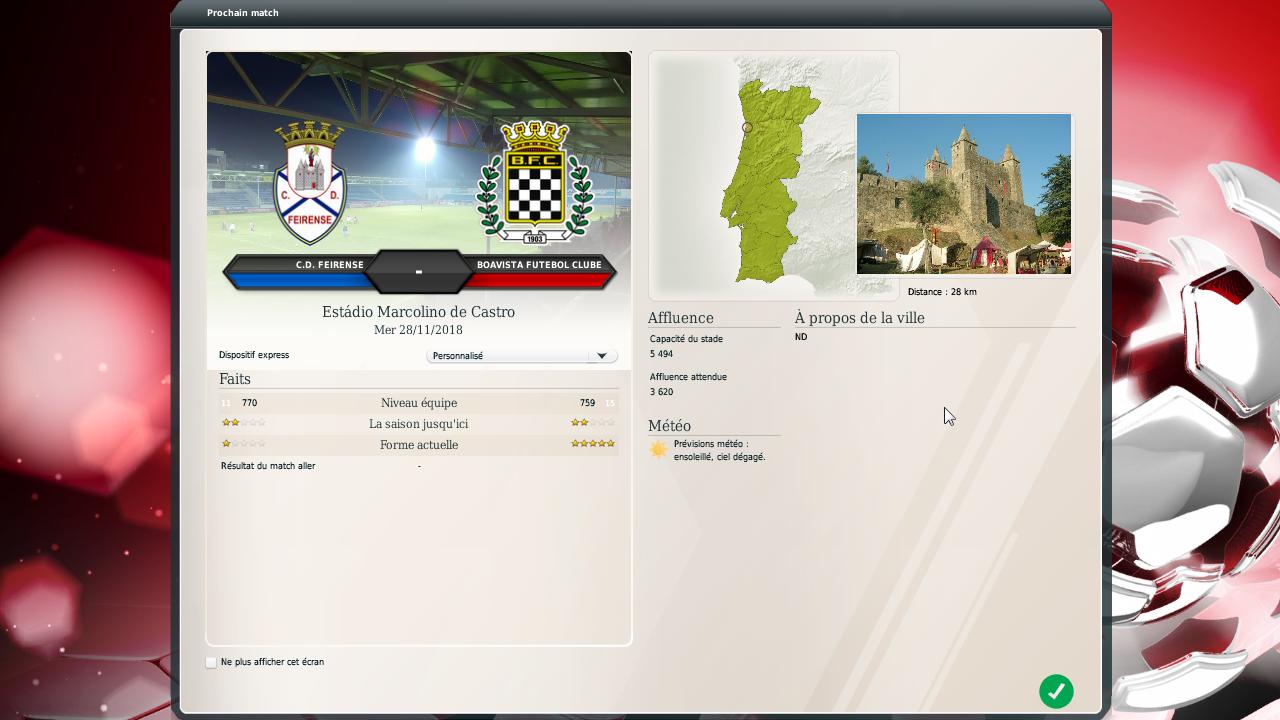Enable 'Ne plus afficher cet écran' checkbox
This screenshot has width=1280, height=720.
coord(211,662)
